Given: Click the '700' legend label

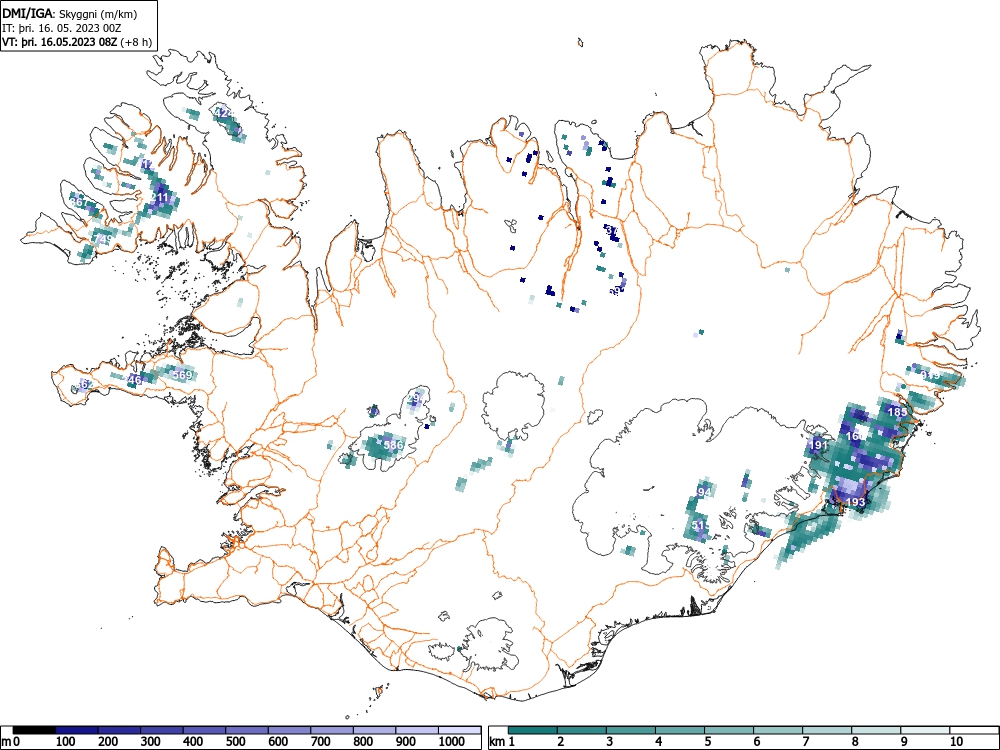Looking at the screenshot, I should click(321, 742).
